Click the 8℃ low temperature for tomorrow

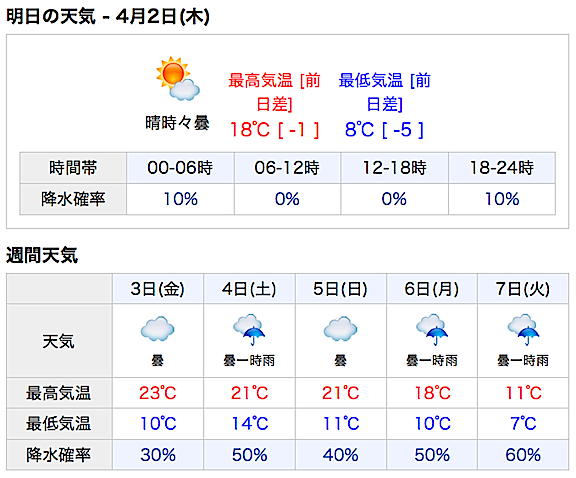coord(359,130)
